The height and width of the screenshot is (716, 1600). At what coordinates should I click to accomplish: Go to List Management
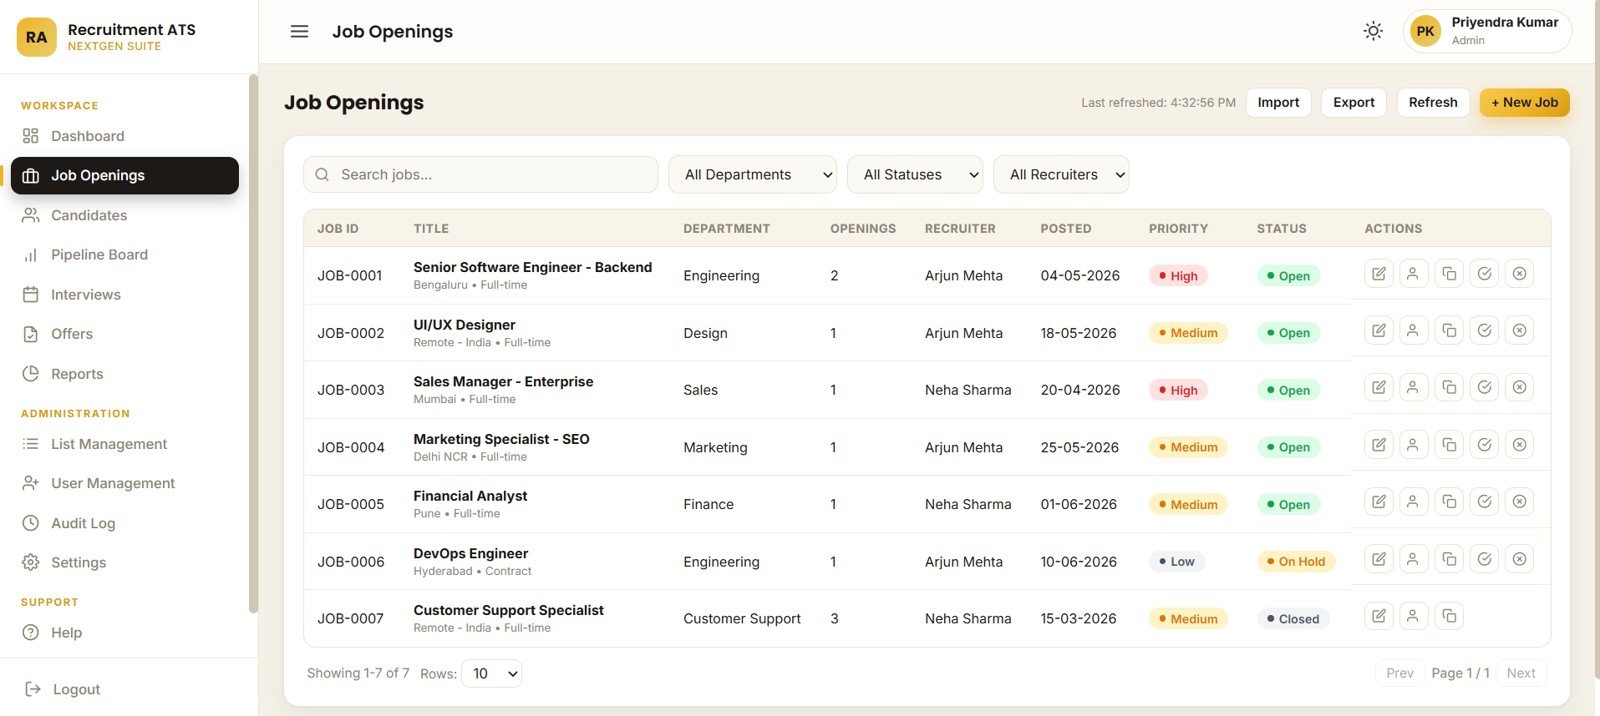(x=125, y=444)
